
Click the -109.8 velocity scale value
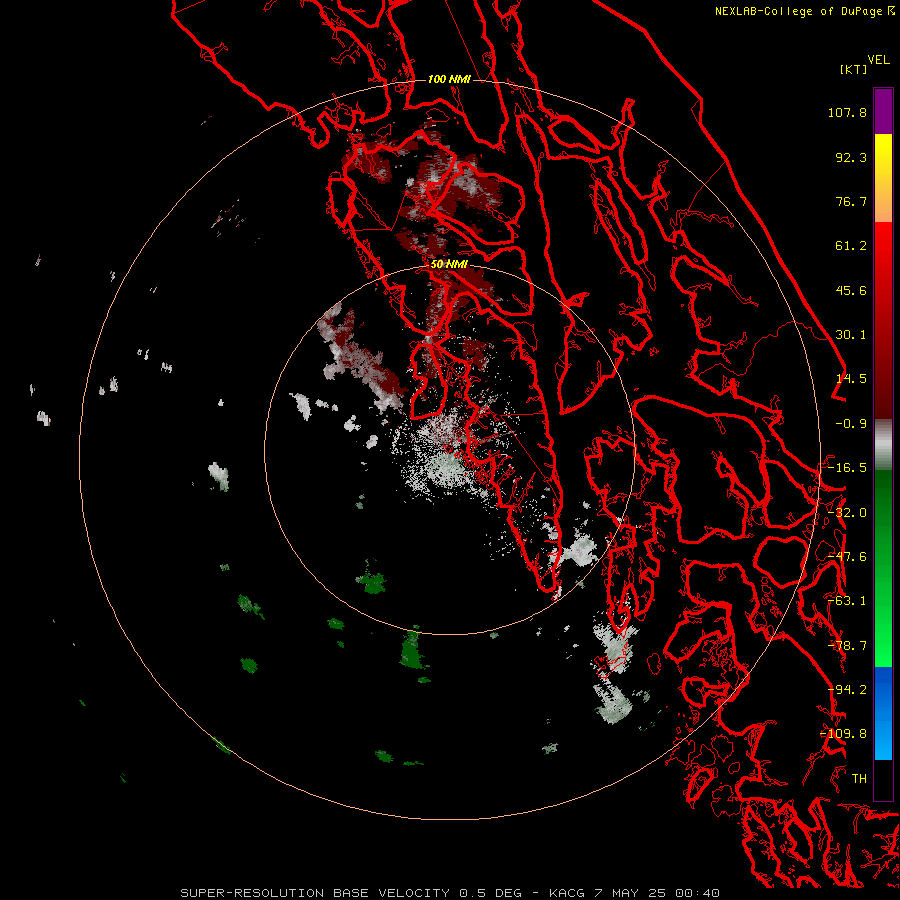[843, 734]
